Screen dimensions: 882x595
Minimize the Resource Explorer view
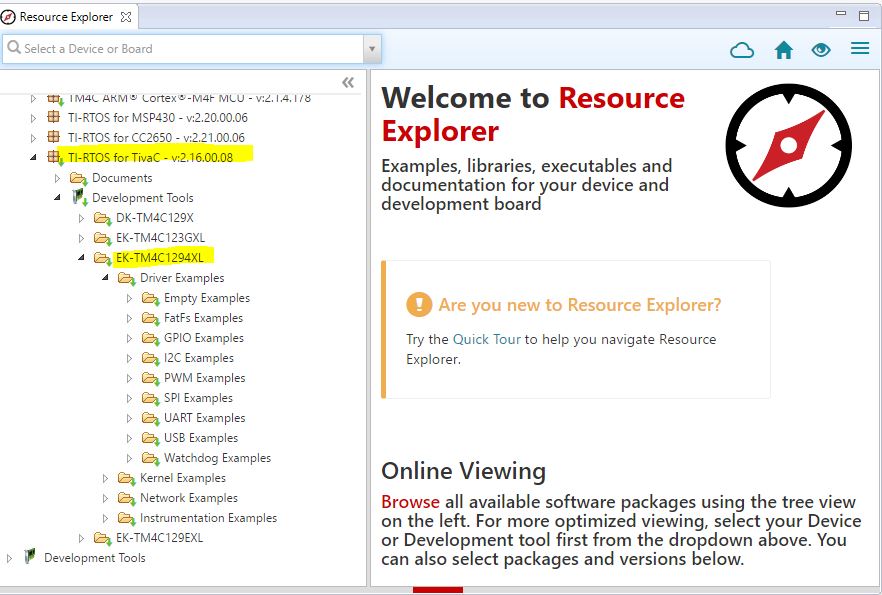click(841, 13)
